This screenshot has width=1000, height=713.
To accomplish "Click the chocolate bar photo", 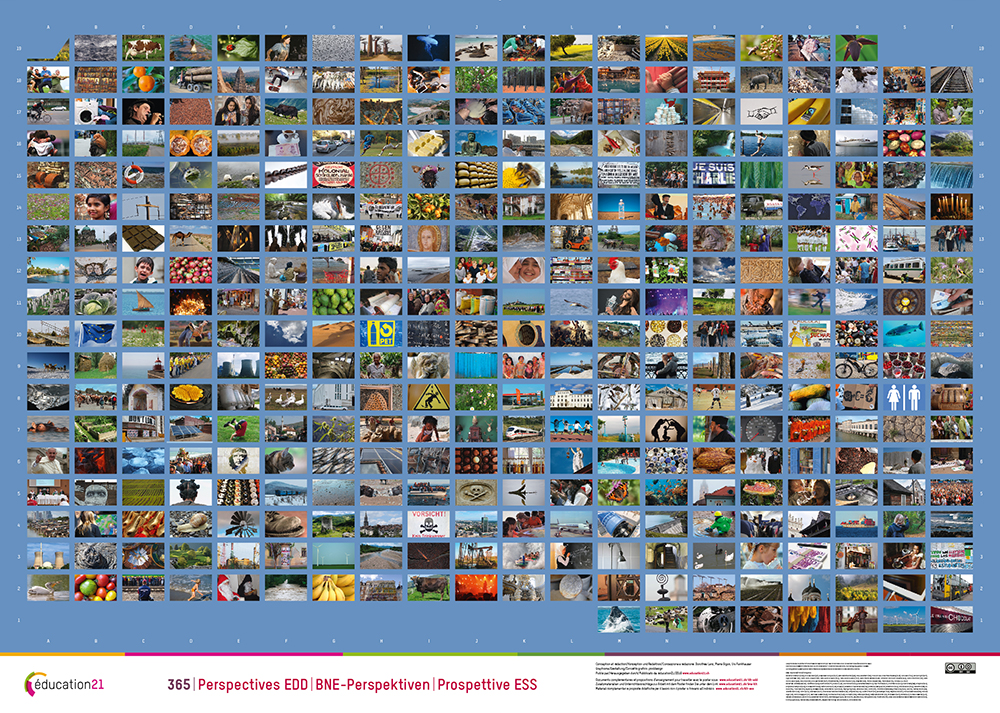I will pyautogui.click(x=142, y=238).
